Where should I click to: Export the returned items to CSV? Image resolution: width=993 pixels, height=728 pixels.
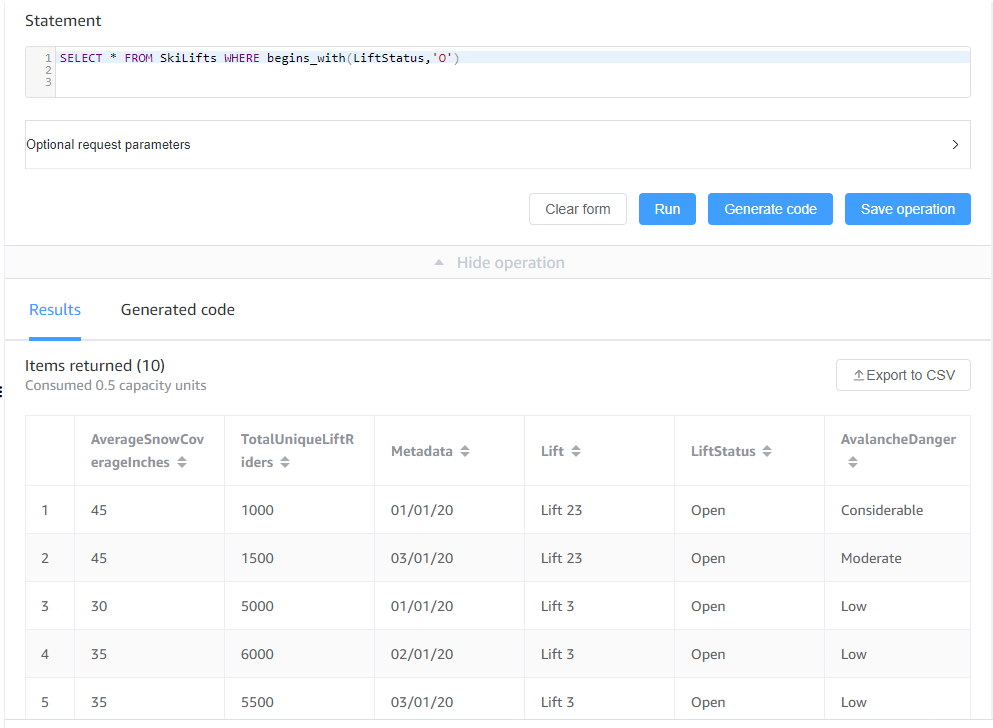click(x=903, y=374)
